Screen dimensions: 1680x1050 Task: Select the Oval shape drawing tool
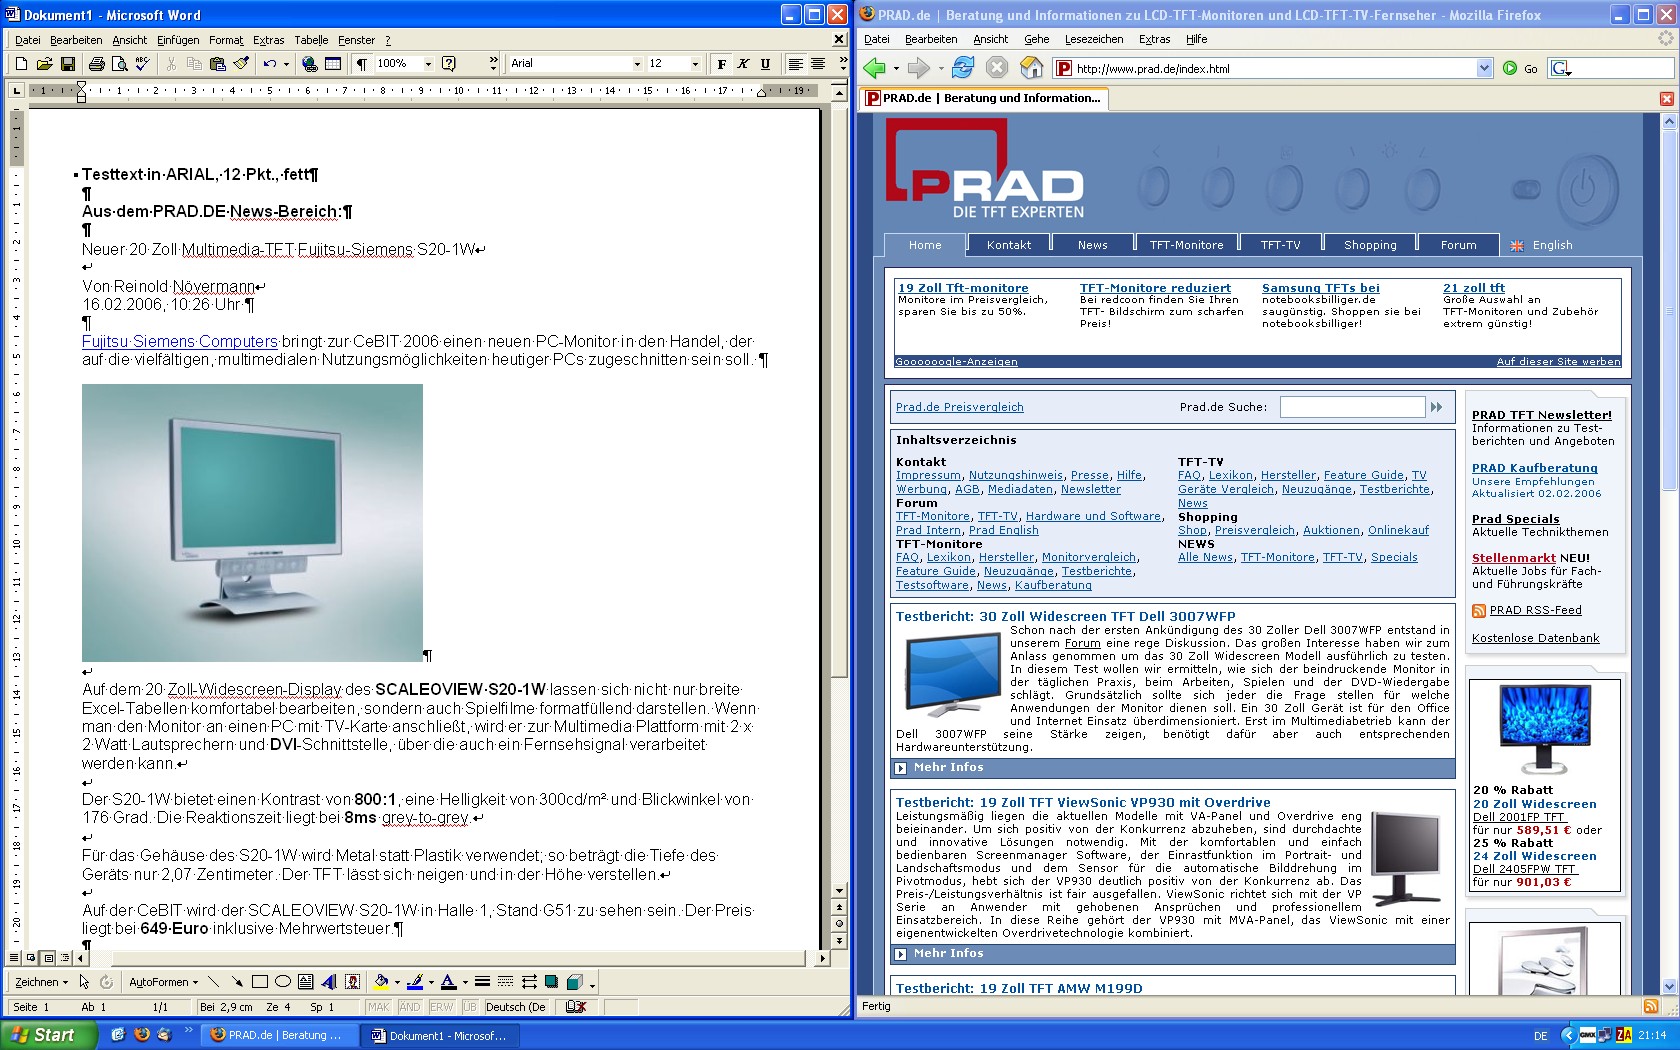(283, 982)
